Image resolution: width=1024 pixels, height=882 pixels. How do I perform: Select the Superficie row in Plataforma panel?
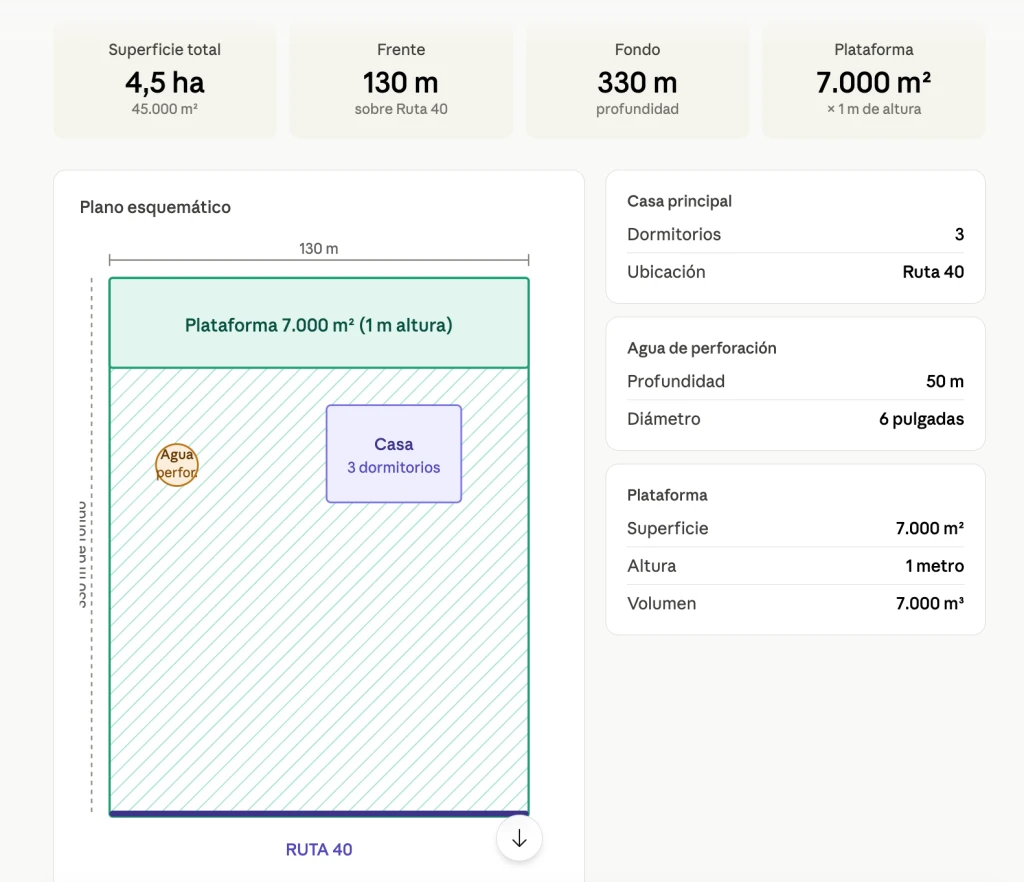click(x=795, y=528)
